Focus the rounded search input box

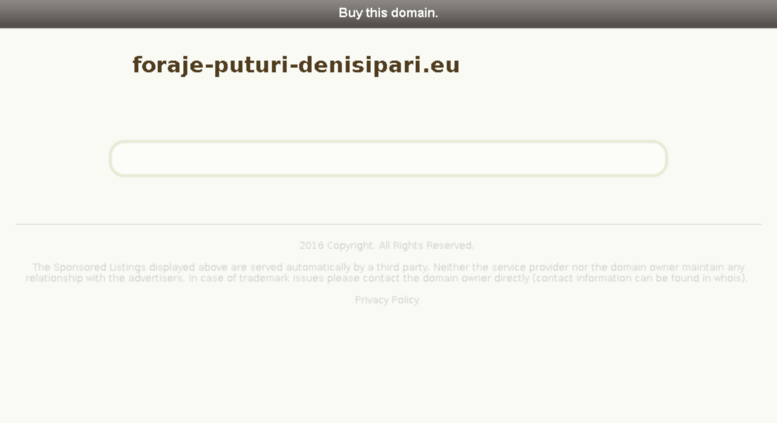[388, 159]
